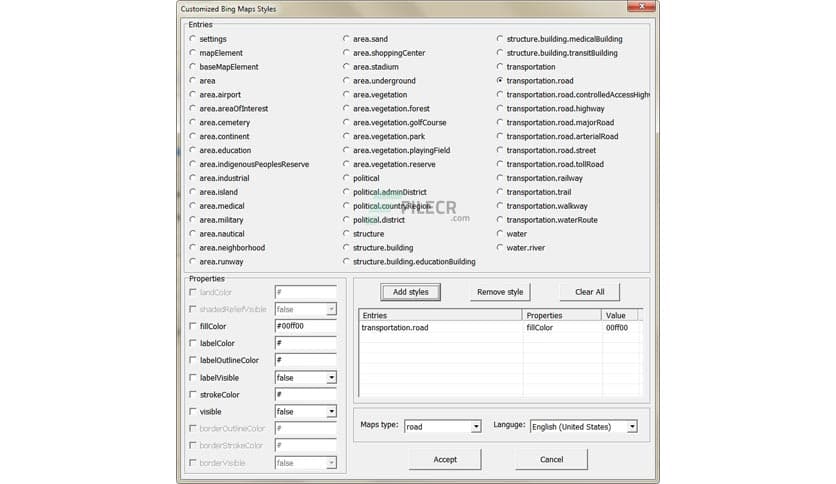The image size is (836, 484).
Task: Confirm with the Accept button
Action: [x=445, y=459]
